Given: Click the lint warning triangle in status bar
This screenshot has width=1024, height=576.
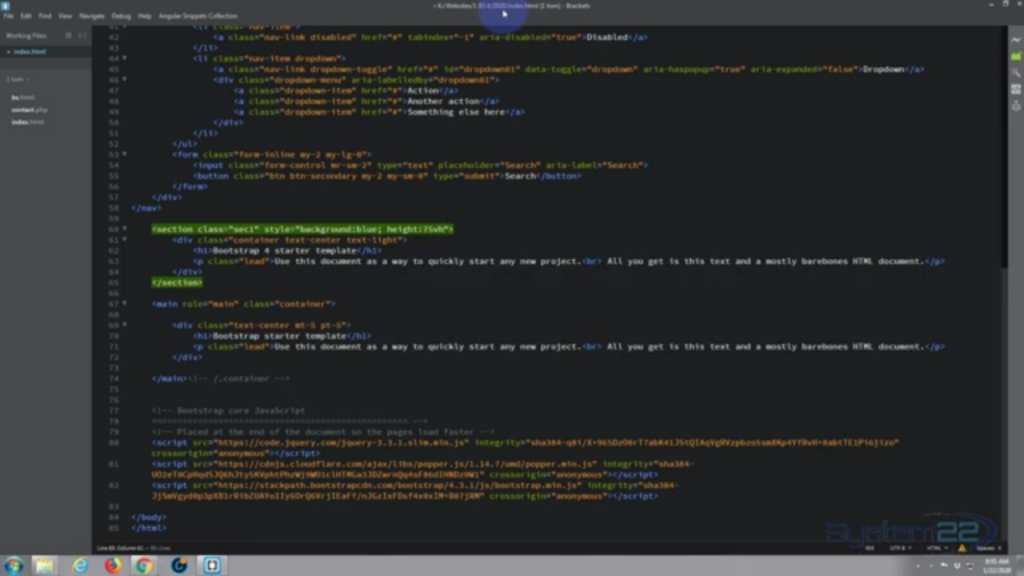Looking at the screenshot, I should (x=962, y=548).
